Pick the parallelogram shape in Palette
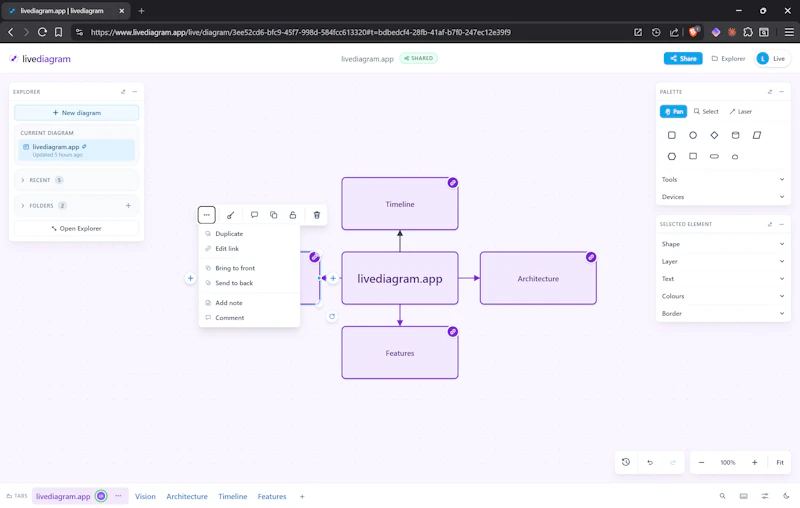 pos(757,135)
